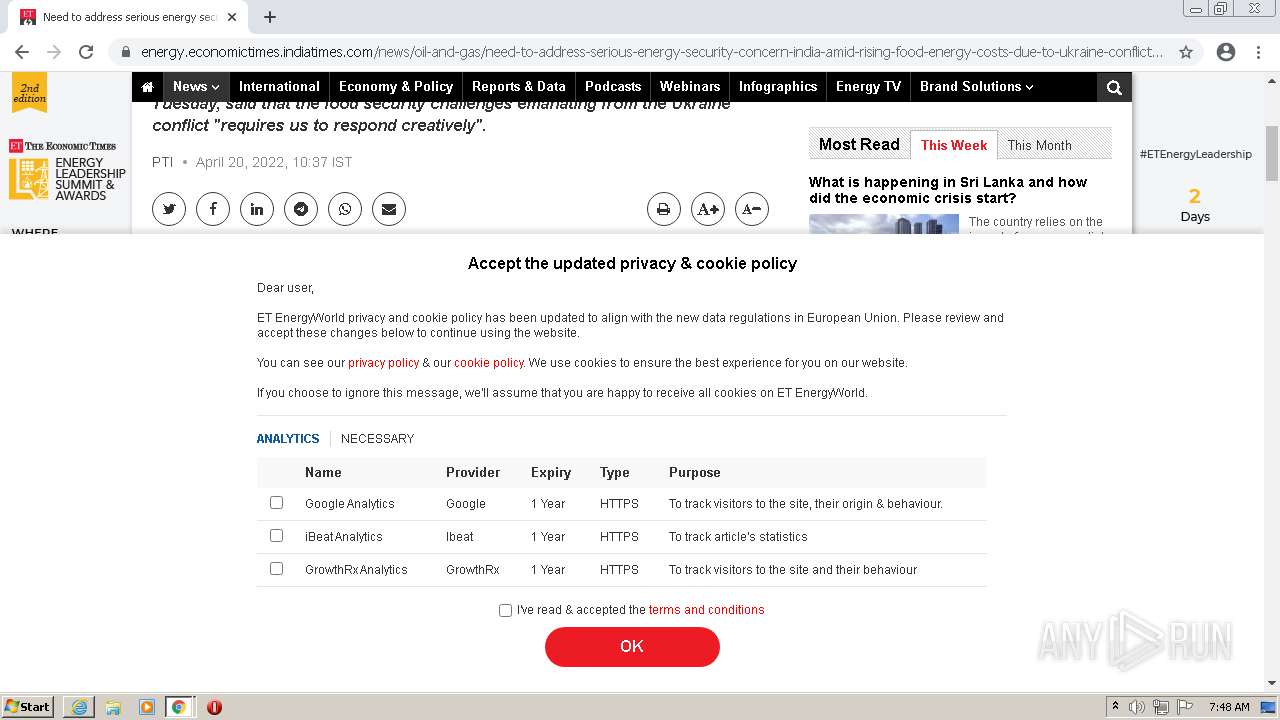Close the current browser tab

[232, 17]
